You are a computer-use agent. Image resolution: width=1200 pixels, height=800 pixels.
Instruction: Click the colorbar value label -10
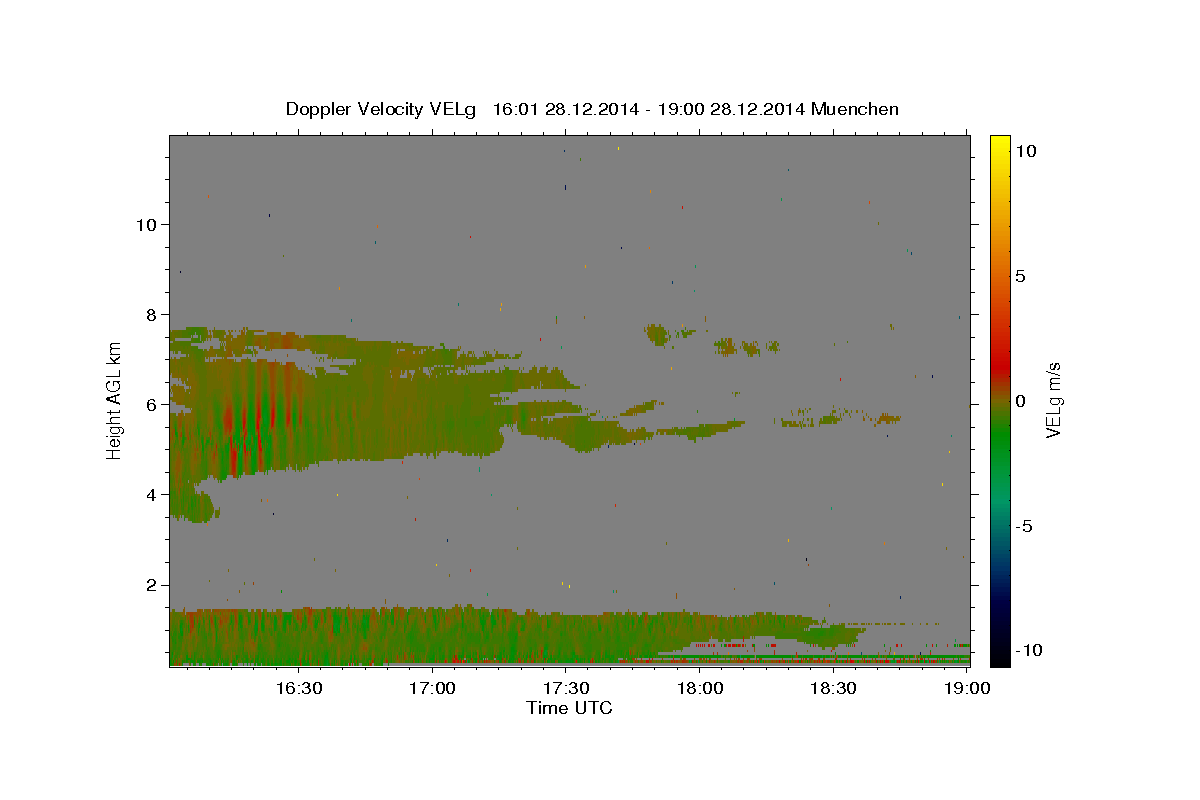click(x=1028, y=651)
